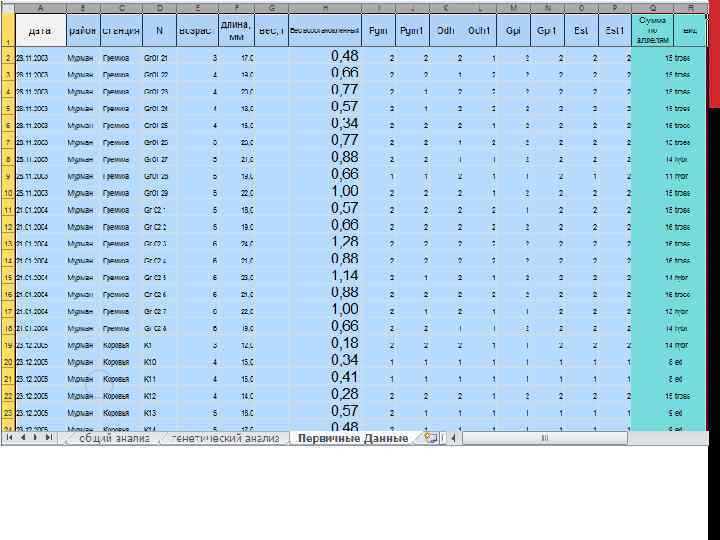Viewport: 720px width, 540px height.
Task: Select column H header
Action: pos(325,8)
